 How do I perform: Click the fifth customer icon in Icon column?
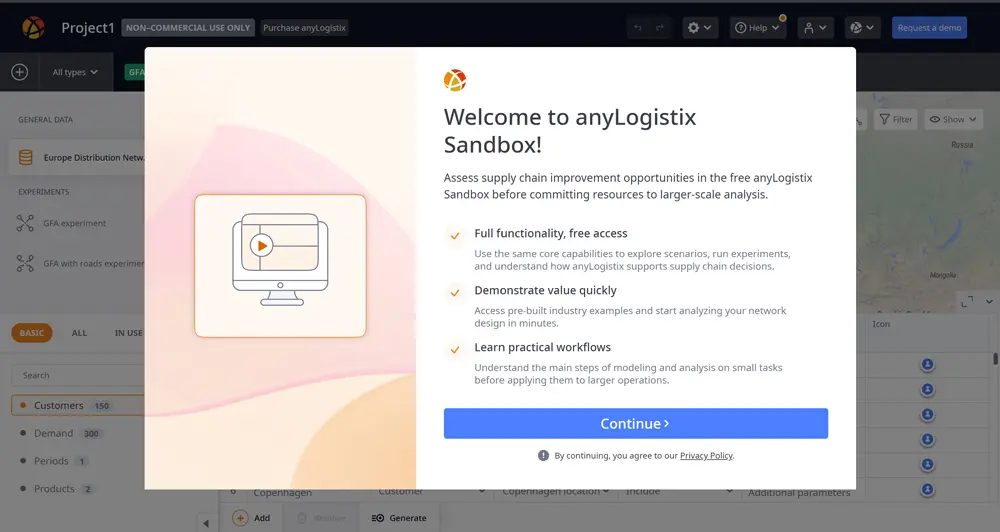(x=927, y=464)
